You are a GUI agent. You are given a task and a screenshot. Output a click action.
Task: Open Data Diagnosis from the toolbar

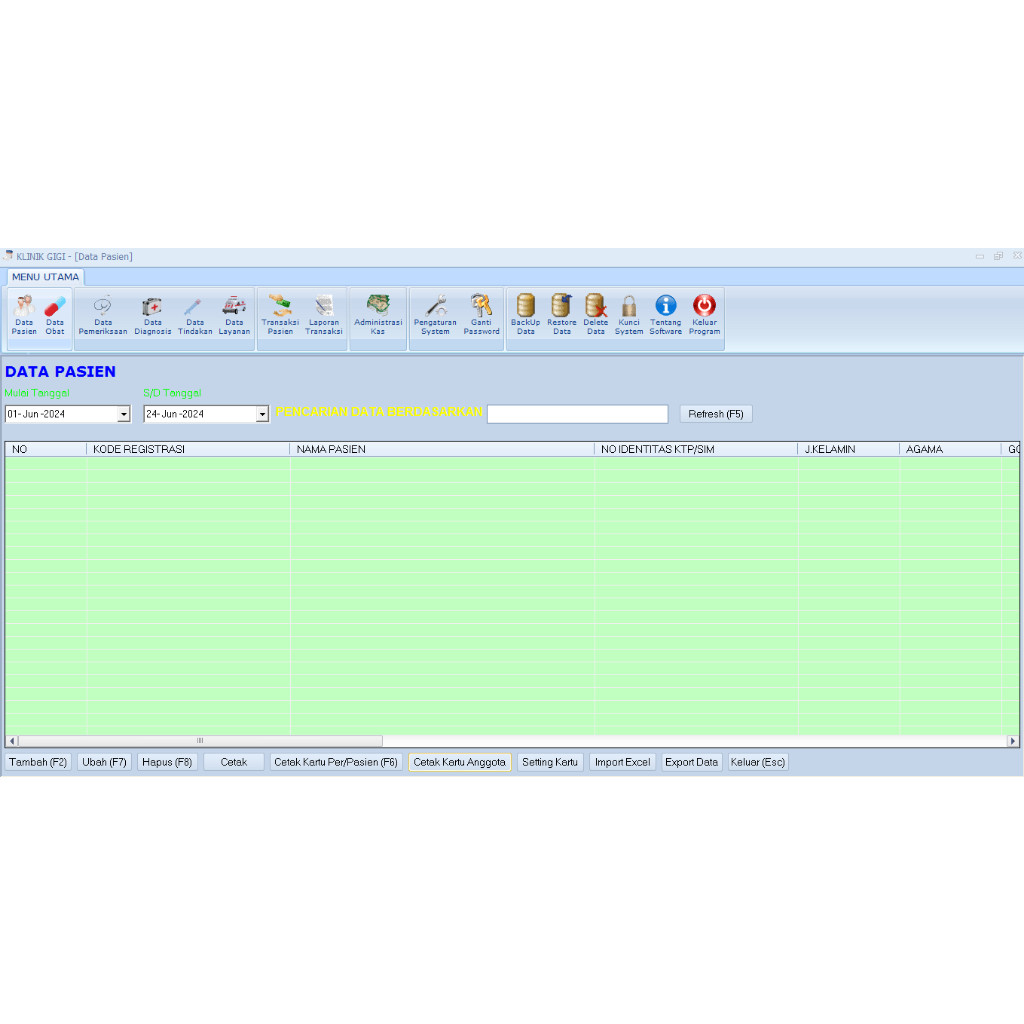coord(152,307)
